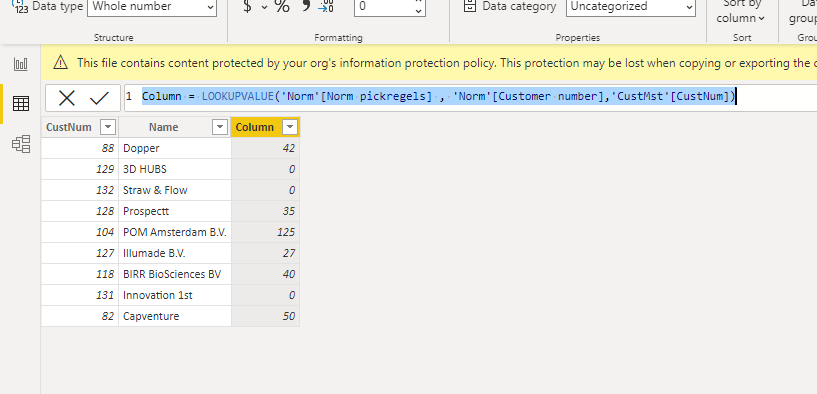Select the Prospectt name cell
This screenshot has width=817, height=394.
[175, 211]
